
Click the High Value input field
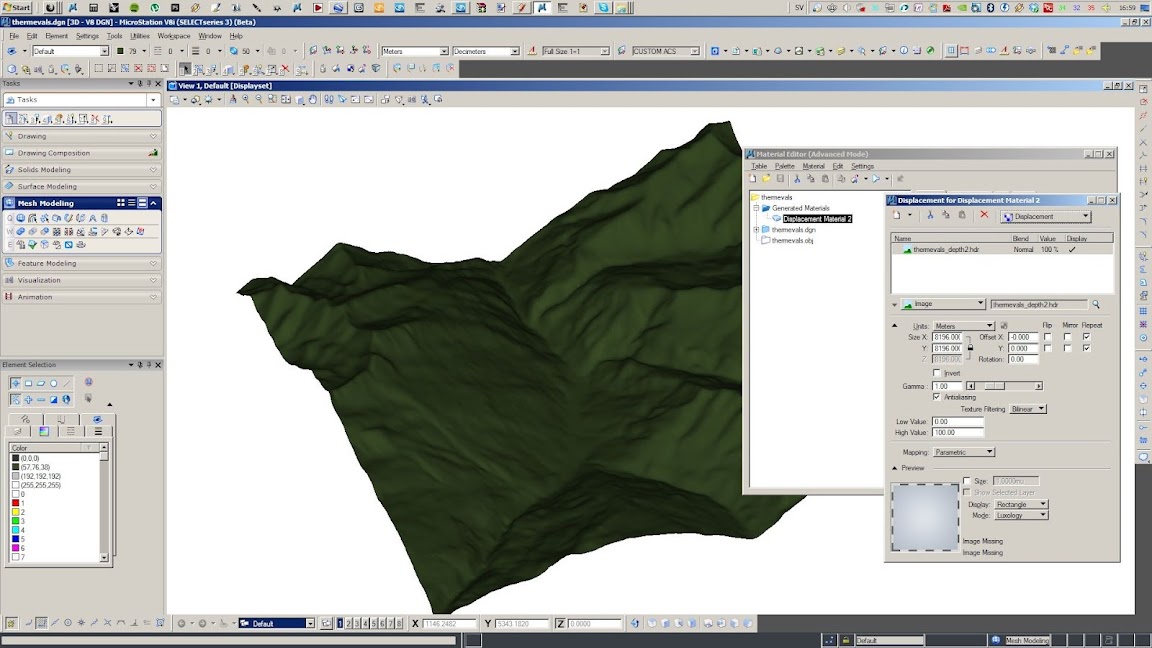(x=957, y=433)
